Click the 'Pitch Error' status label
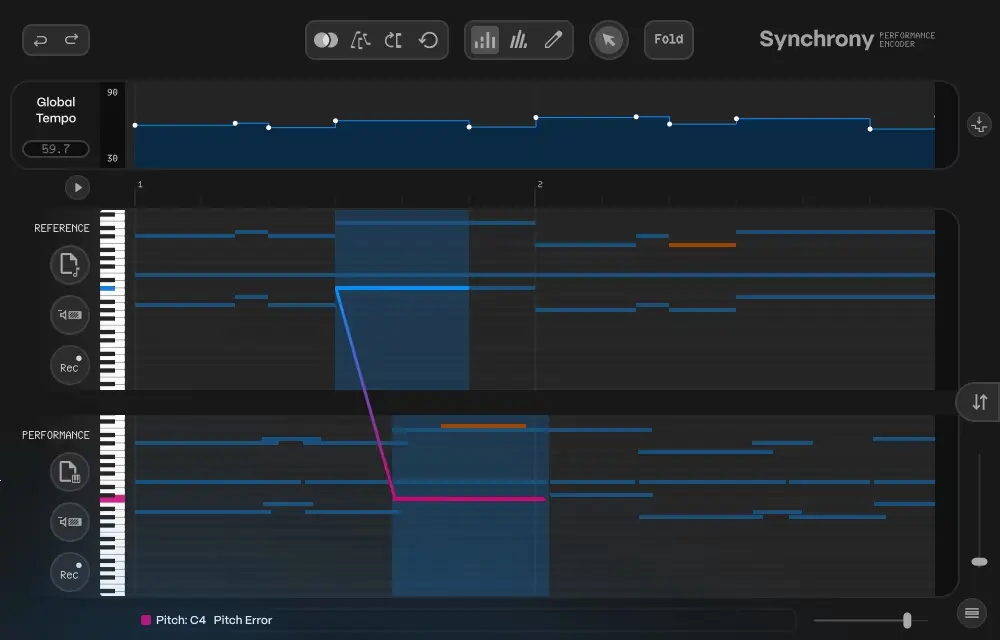The width and height of the screenshot is (1000, 640). tap(243, 620)
